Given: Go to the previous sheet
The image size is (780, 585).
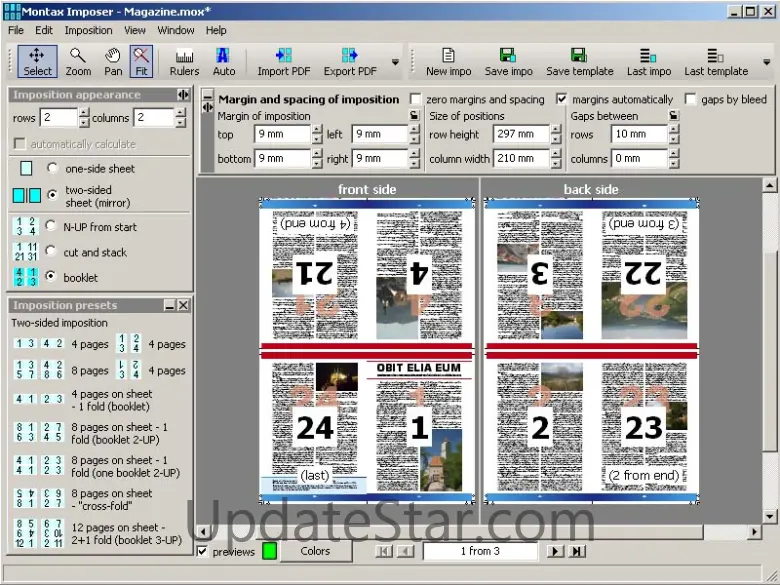Looking at the screenshot, I should [x=405, y=551].
